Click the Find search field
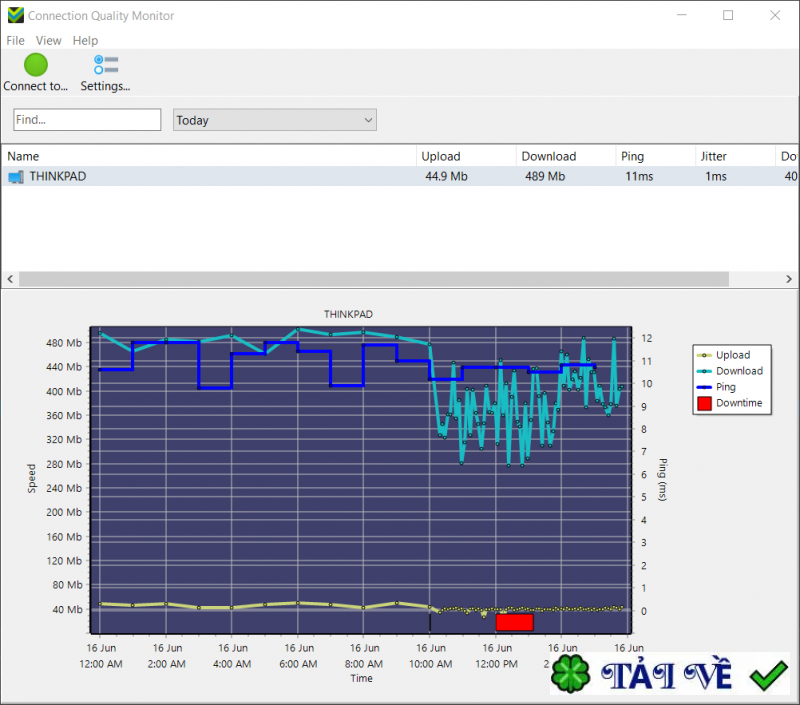The width and height of the screenshot is (800, 705). point(87,120)
